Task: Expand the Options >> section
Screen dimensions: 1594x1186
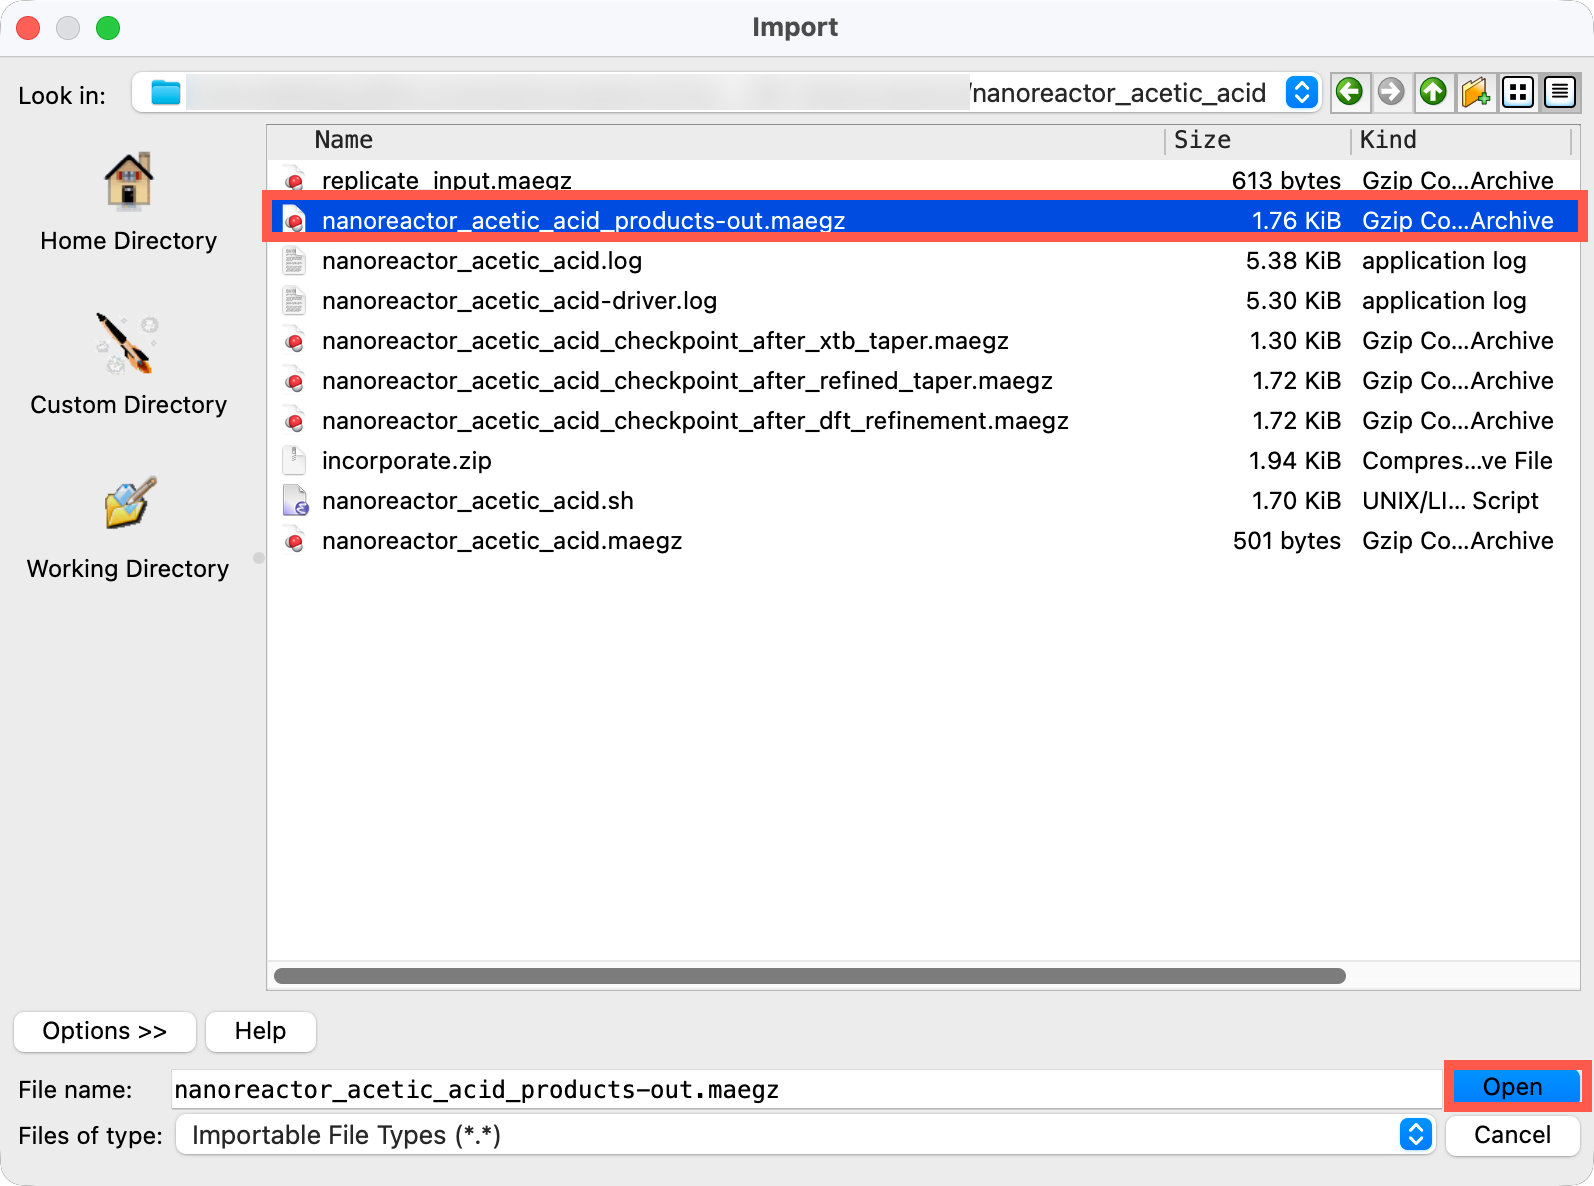Action: click(x=105, y=1031)
